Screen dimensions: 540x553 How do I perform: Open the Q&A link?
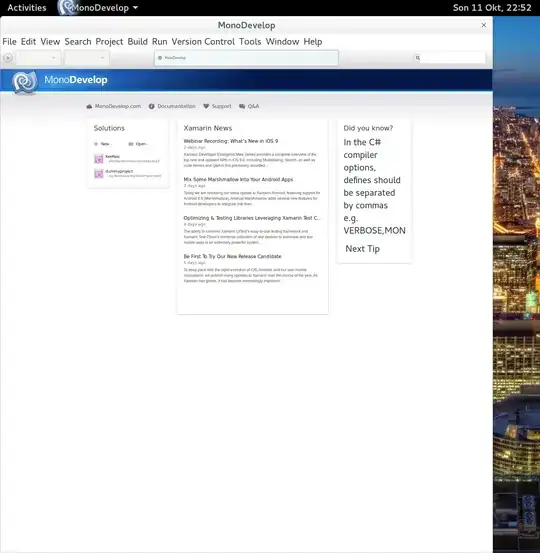253,106
